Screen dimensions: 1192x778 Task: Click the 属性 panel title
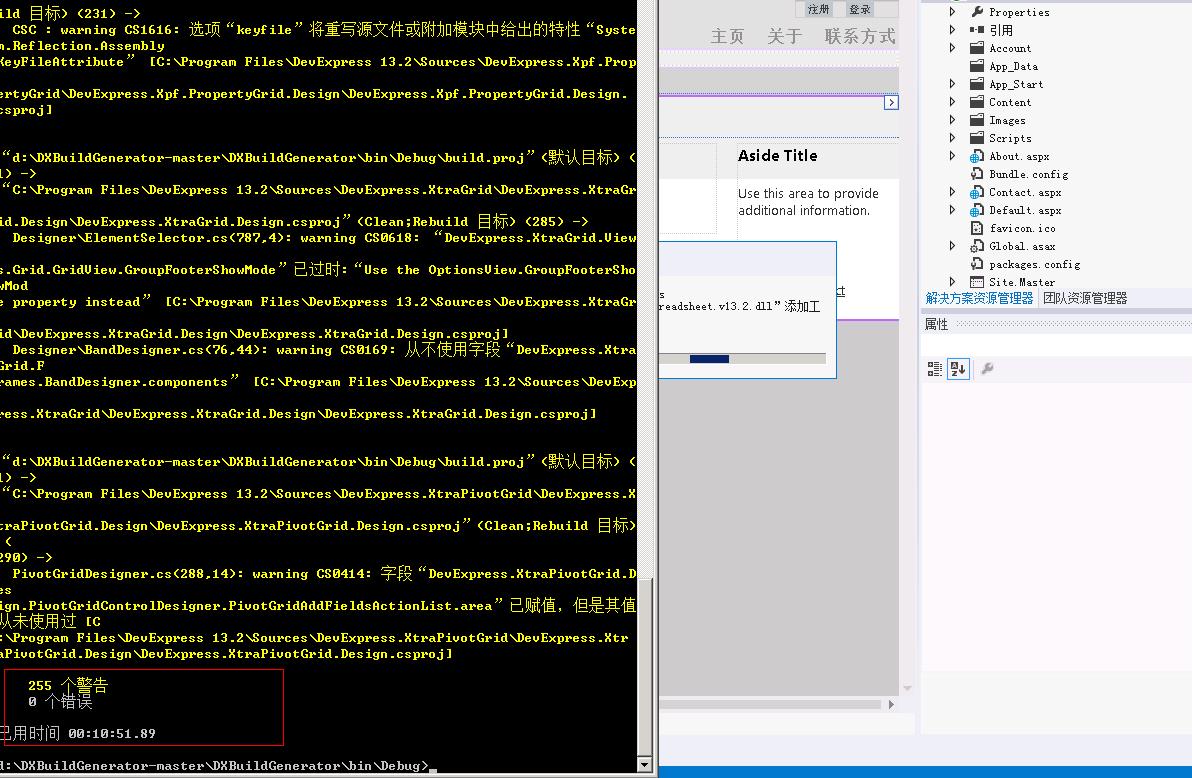click(936, 324)
